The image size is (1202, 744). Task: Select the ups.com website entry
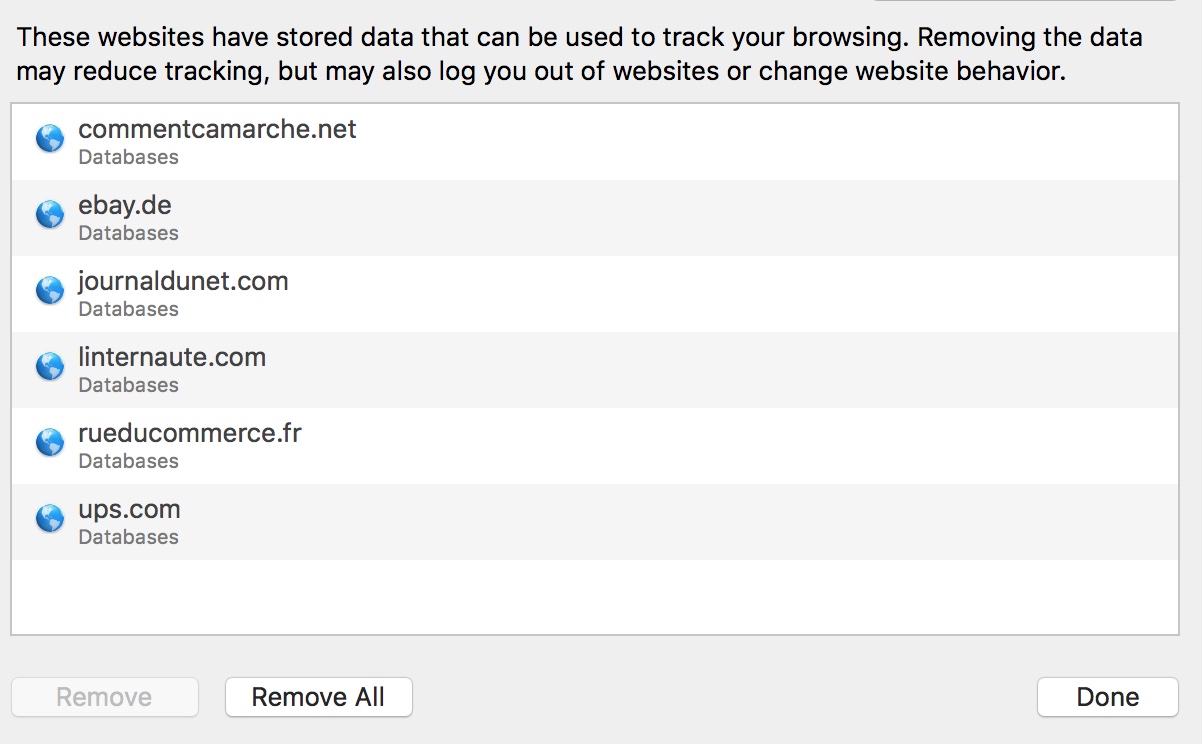(x=595, y=522)
